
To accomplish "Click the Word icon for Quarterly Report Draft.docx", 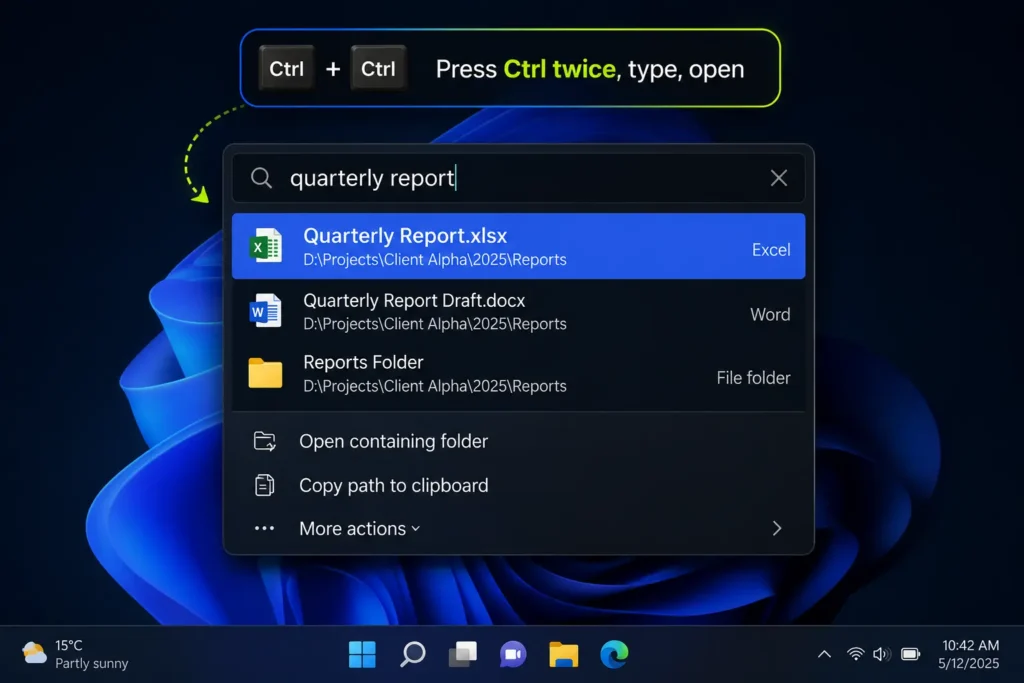I will 265,311.
